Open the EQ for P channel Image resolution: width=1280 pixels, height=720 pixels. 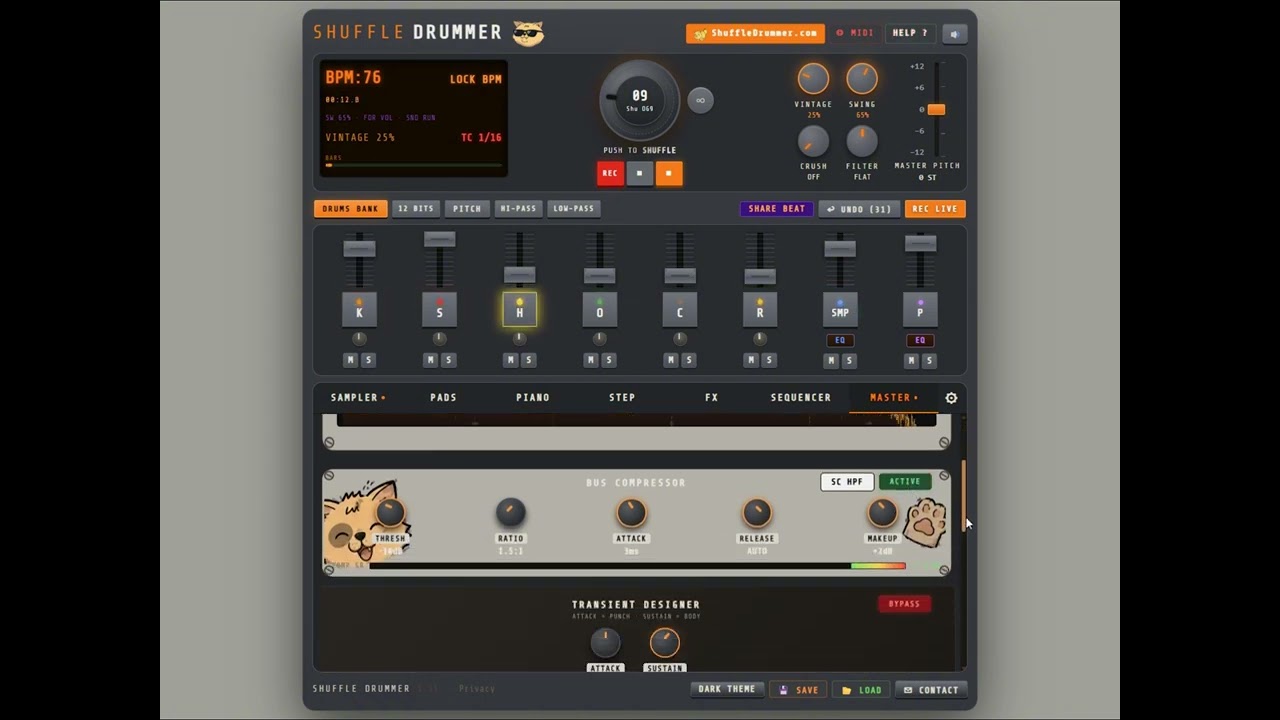tap(920, 340)
